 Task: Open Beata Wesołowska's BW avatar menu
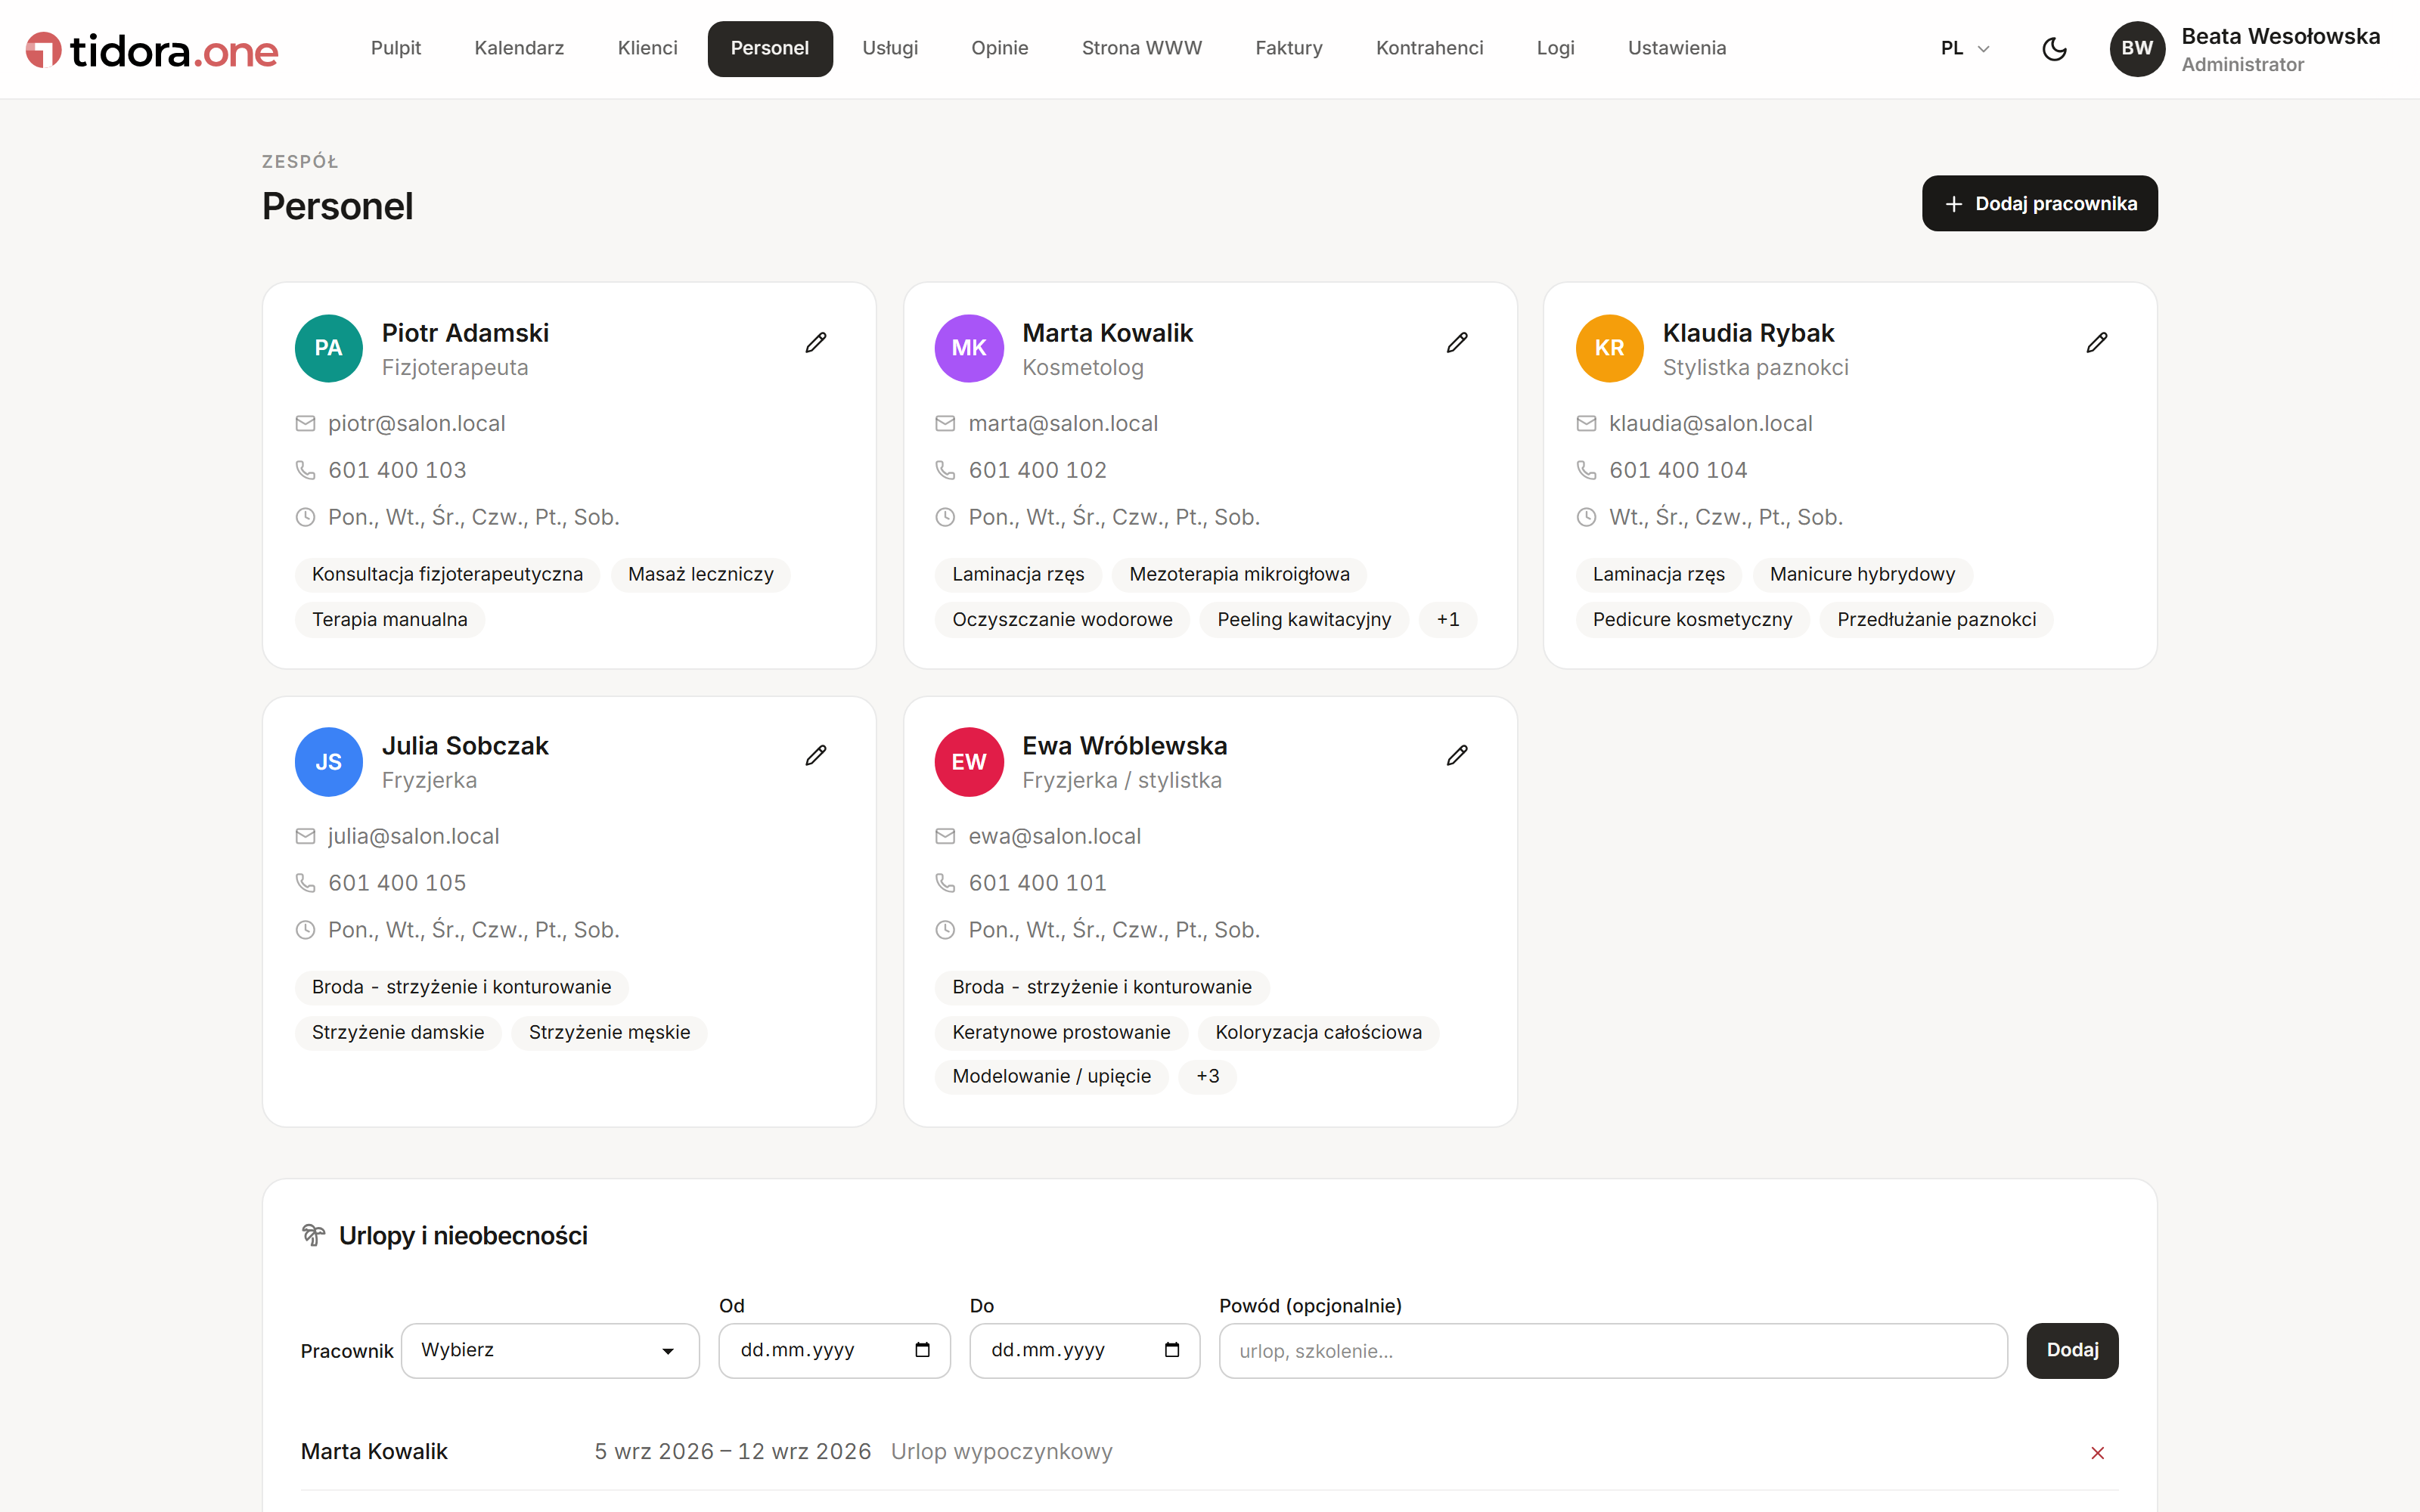tap(2137, 49)
